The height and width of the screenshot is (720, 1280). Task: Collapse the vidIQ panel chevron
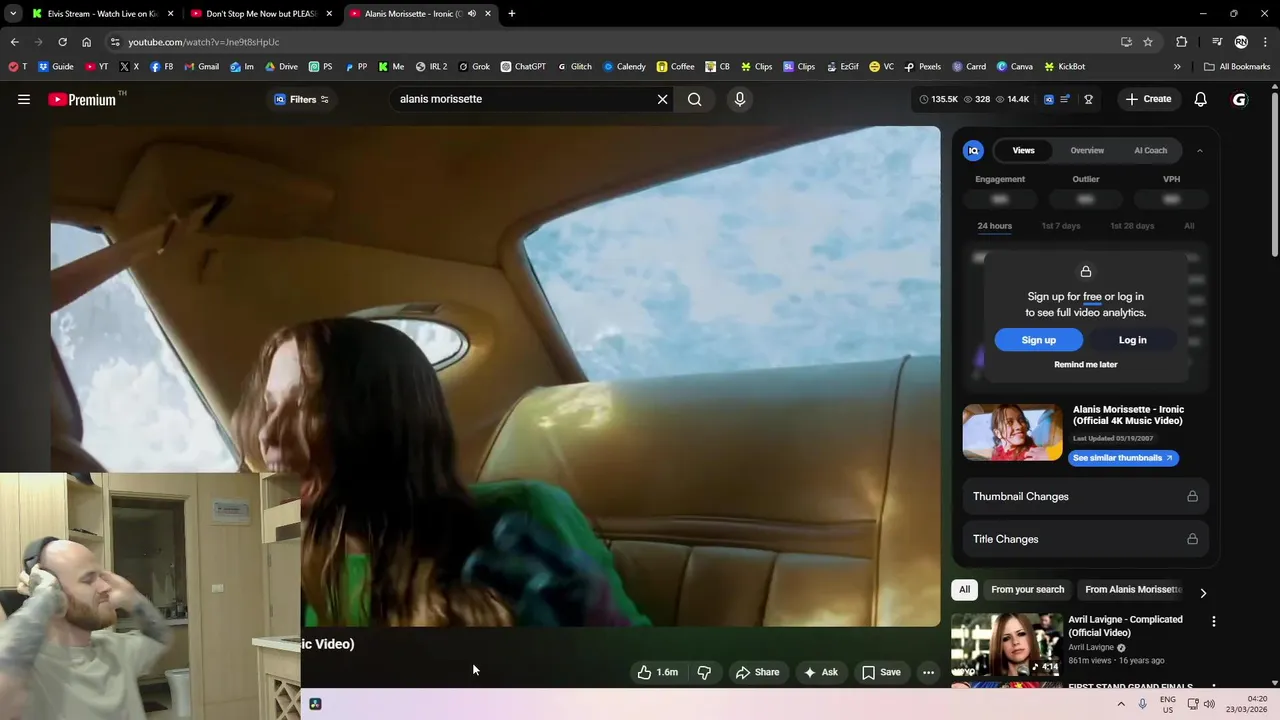(1200, 150)
